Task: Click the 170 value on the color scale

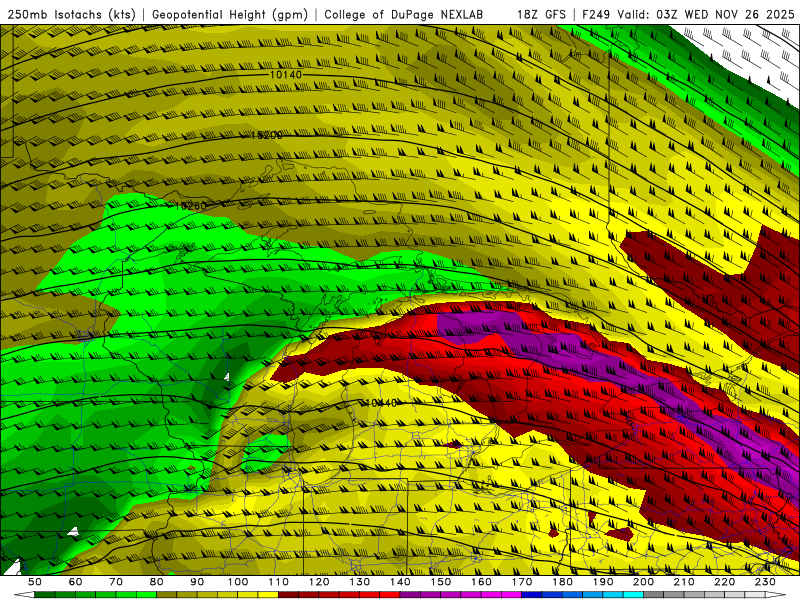Action: pyautogui.click(x=522, y=582)
